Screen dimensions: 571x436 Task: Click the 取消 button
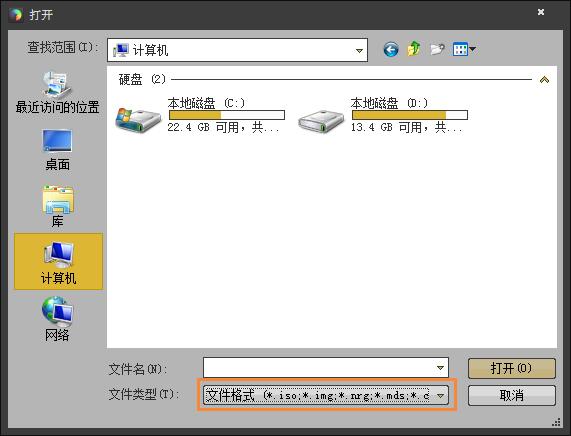512,395
